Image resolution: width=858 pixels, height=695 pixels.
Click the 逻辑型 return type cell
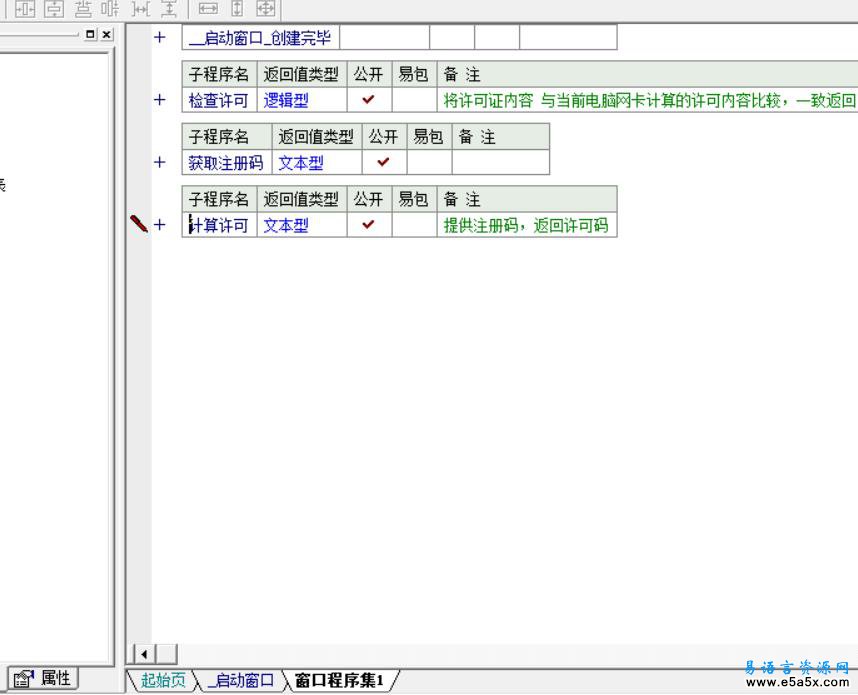302,100
